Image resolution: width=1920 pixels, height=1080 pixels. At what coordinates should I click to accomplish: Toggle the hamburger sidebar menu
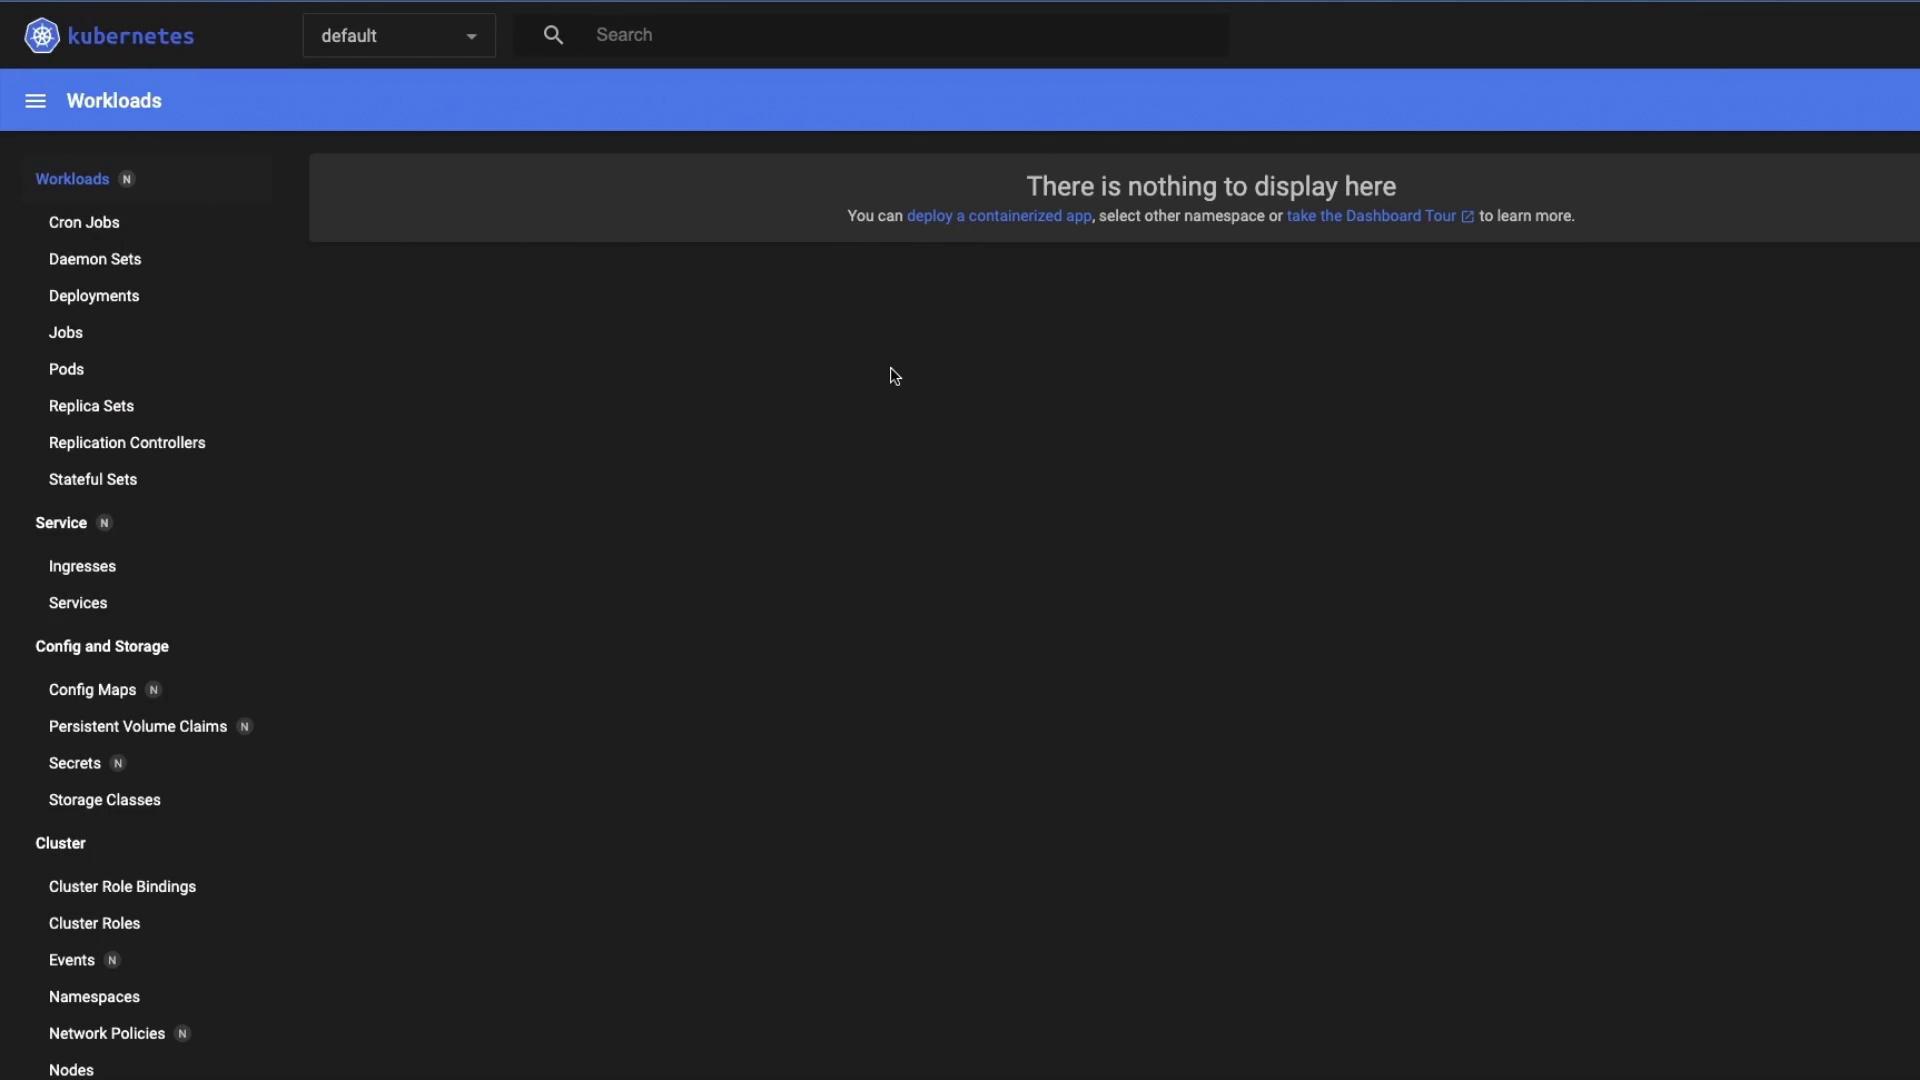35,101
